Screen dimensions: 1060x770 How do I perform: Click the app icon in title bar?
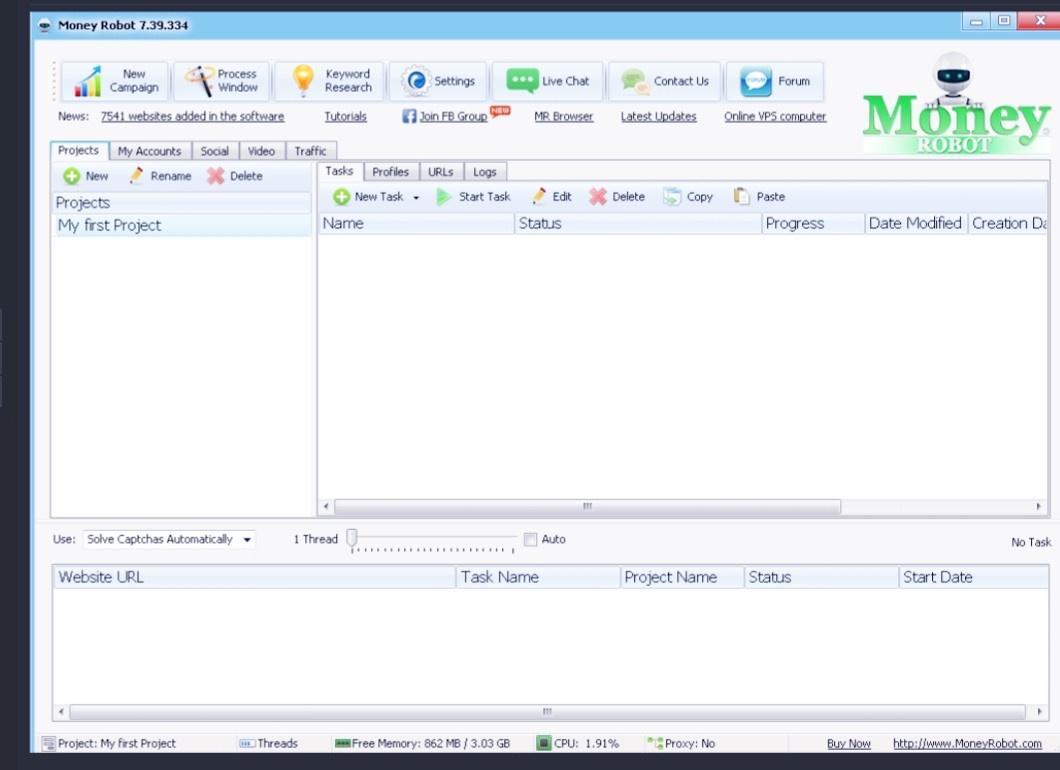click(x=45, y=26)
